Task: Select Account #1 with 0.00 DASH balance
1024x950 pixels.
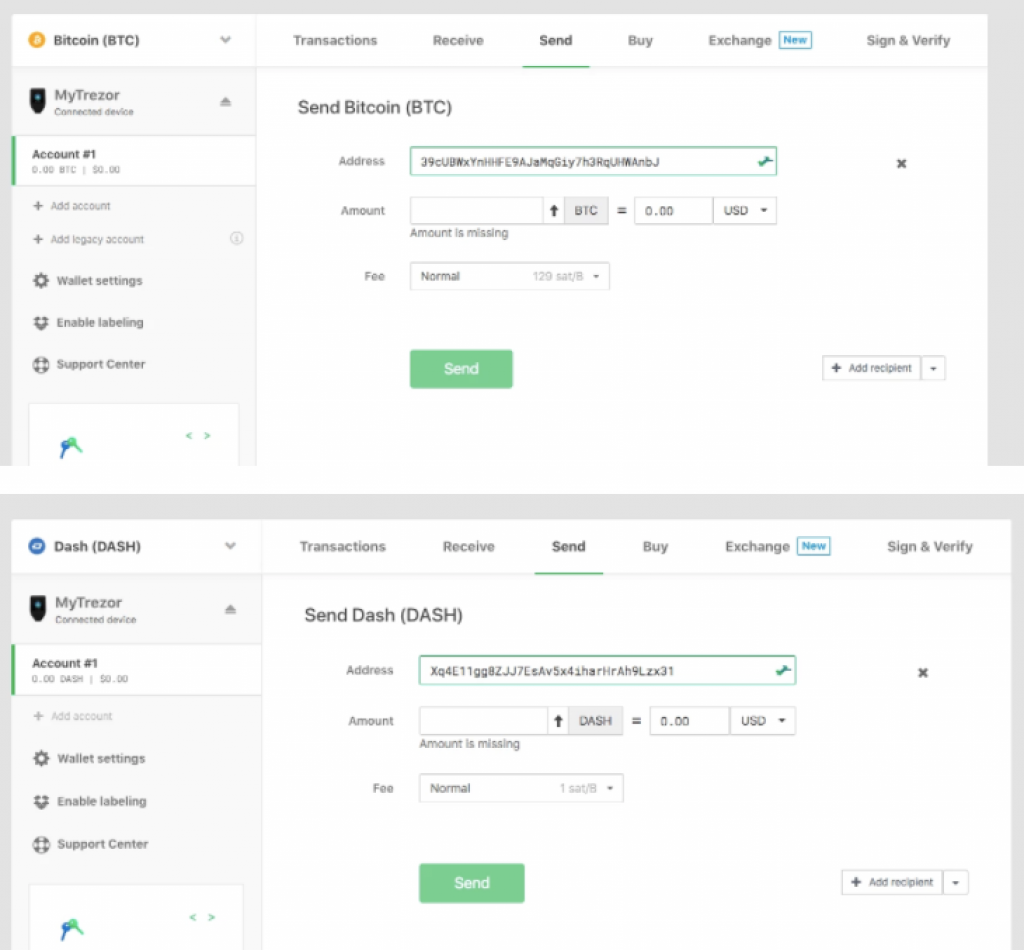Action: click(136, 670)
